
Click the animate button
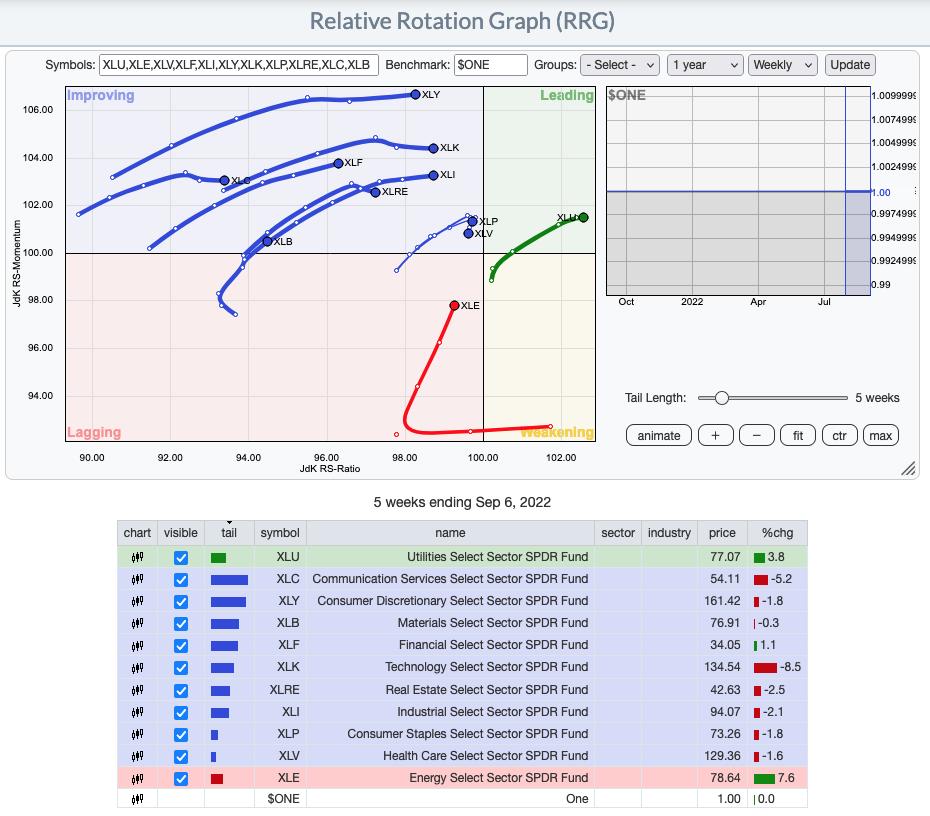[658, 435]
